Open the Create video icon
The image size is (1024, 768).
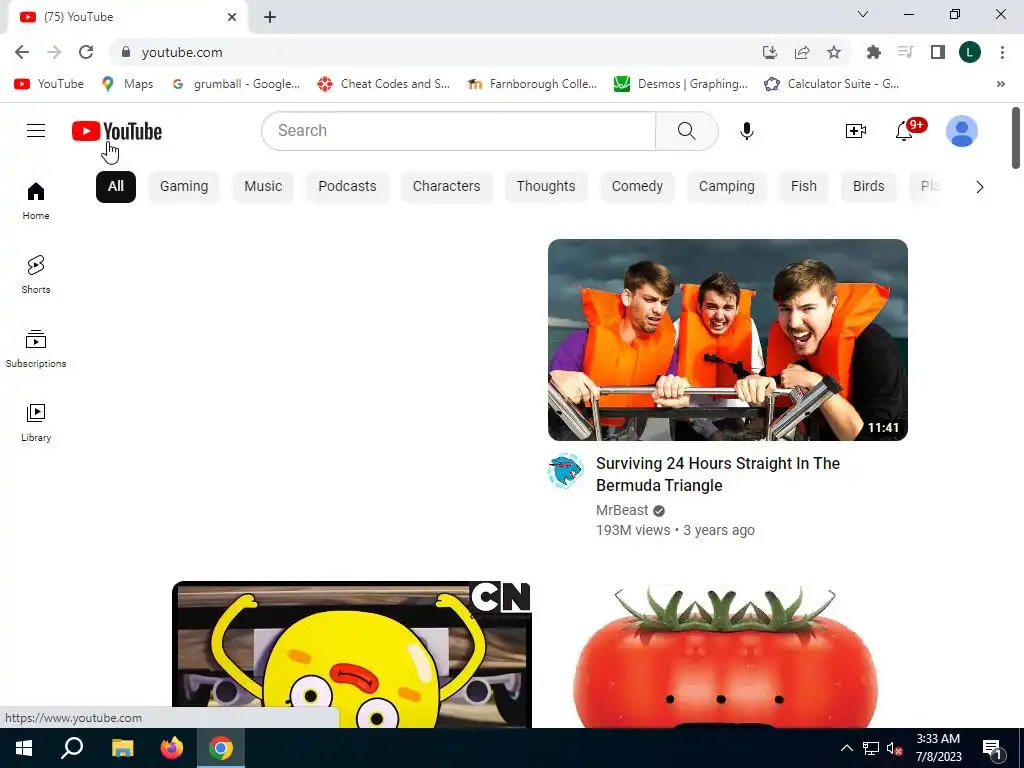[x=856, y=131]
